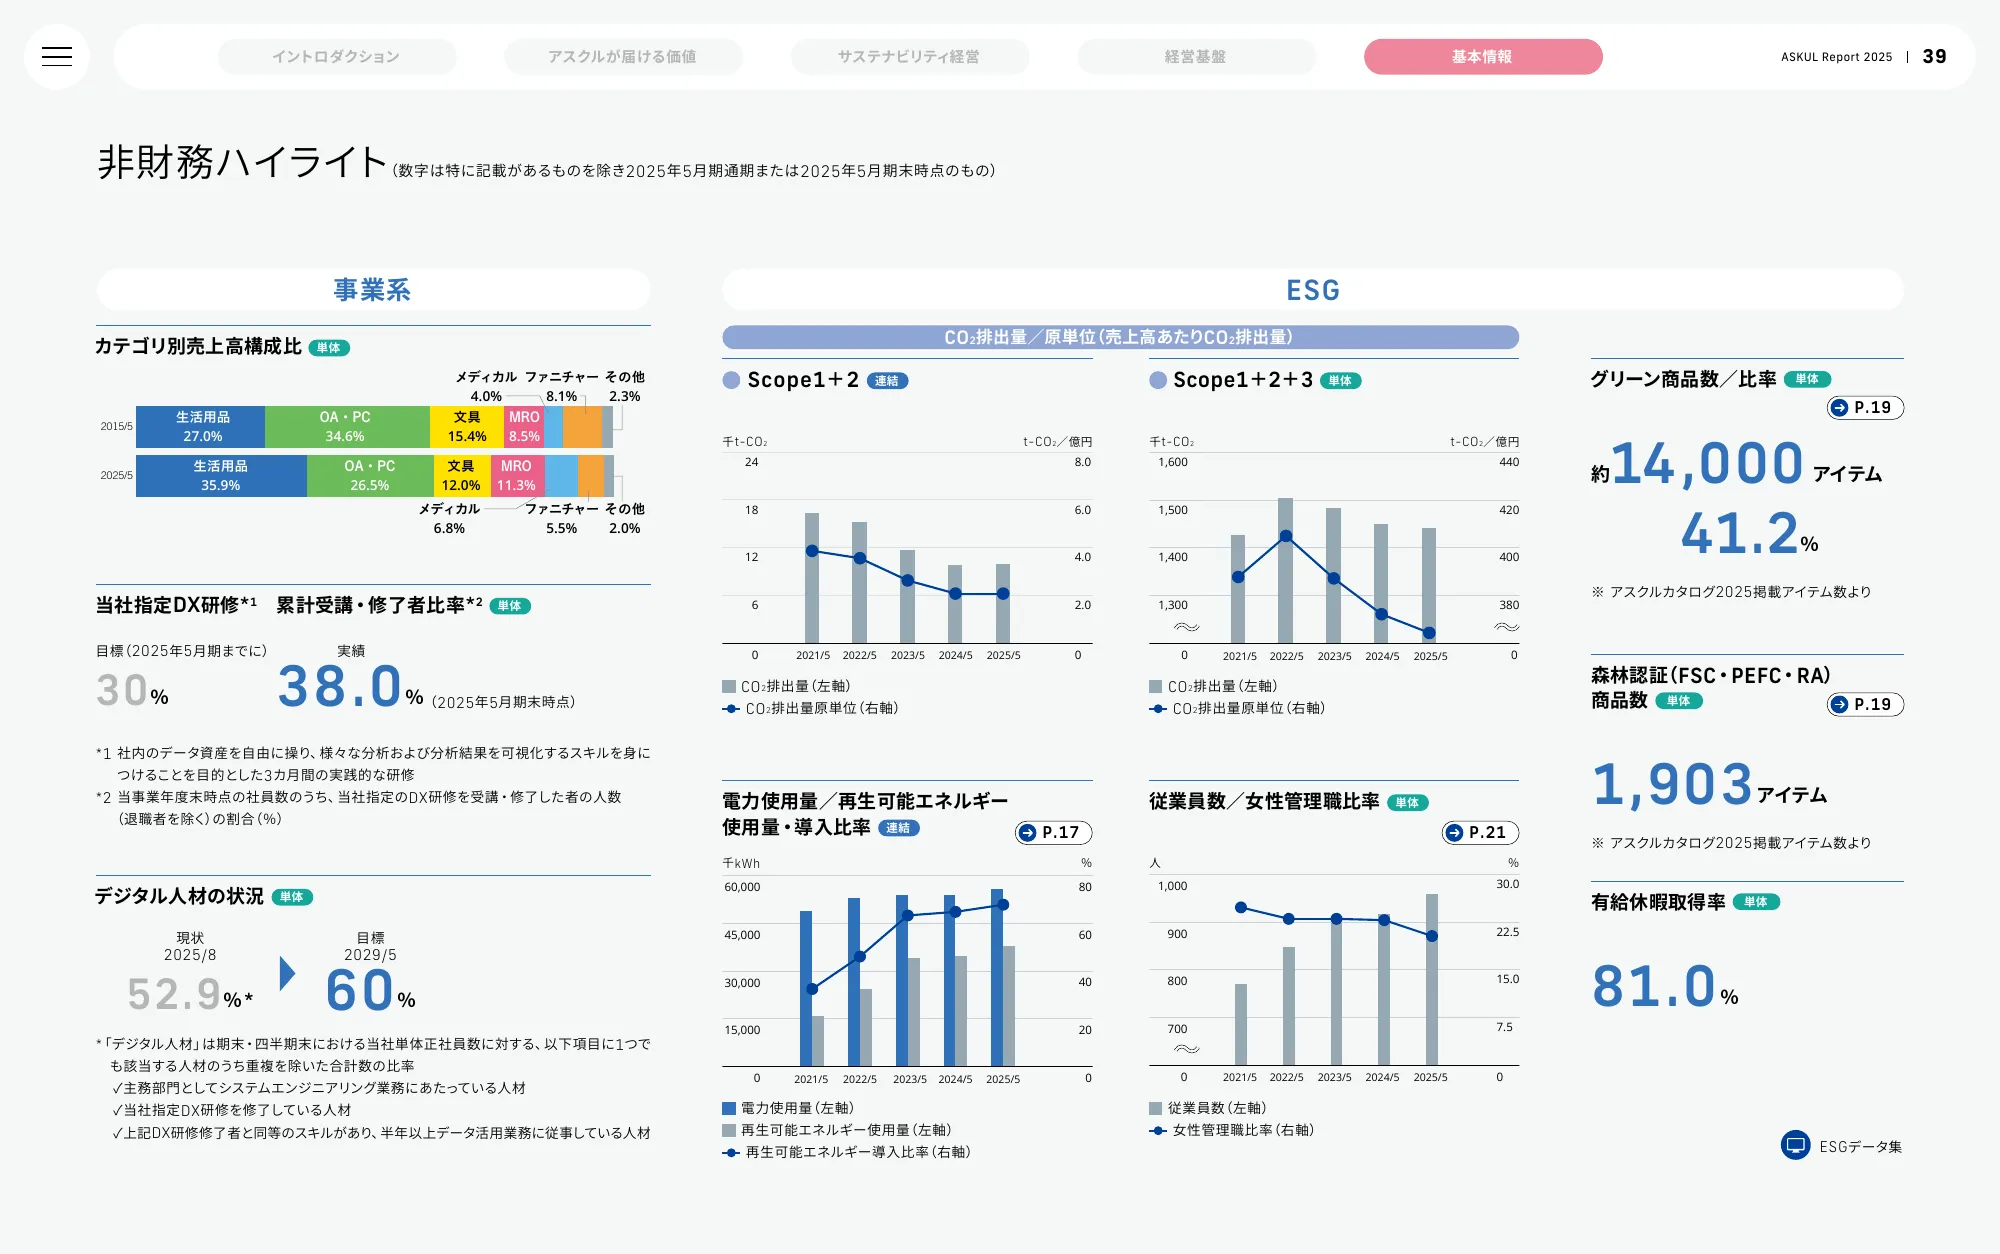Click the 約14,000 アイテム value
Image resolution: width=2000 pixels, height=1254 pixels.
[x=1737, y=465]
